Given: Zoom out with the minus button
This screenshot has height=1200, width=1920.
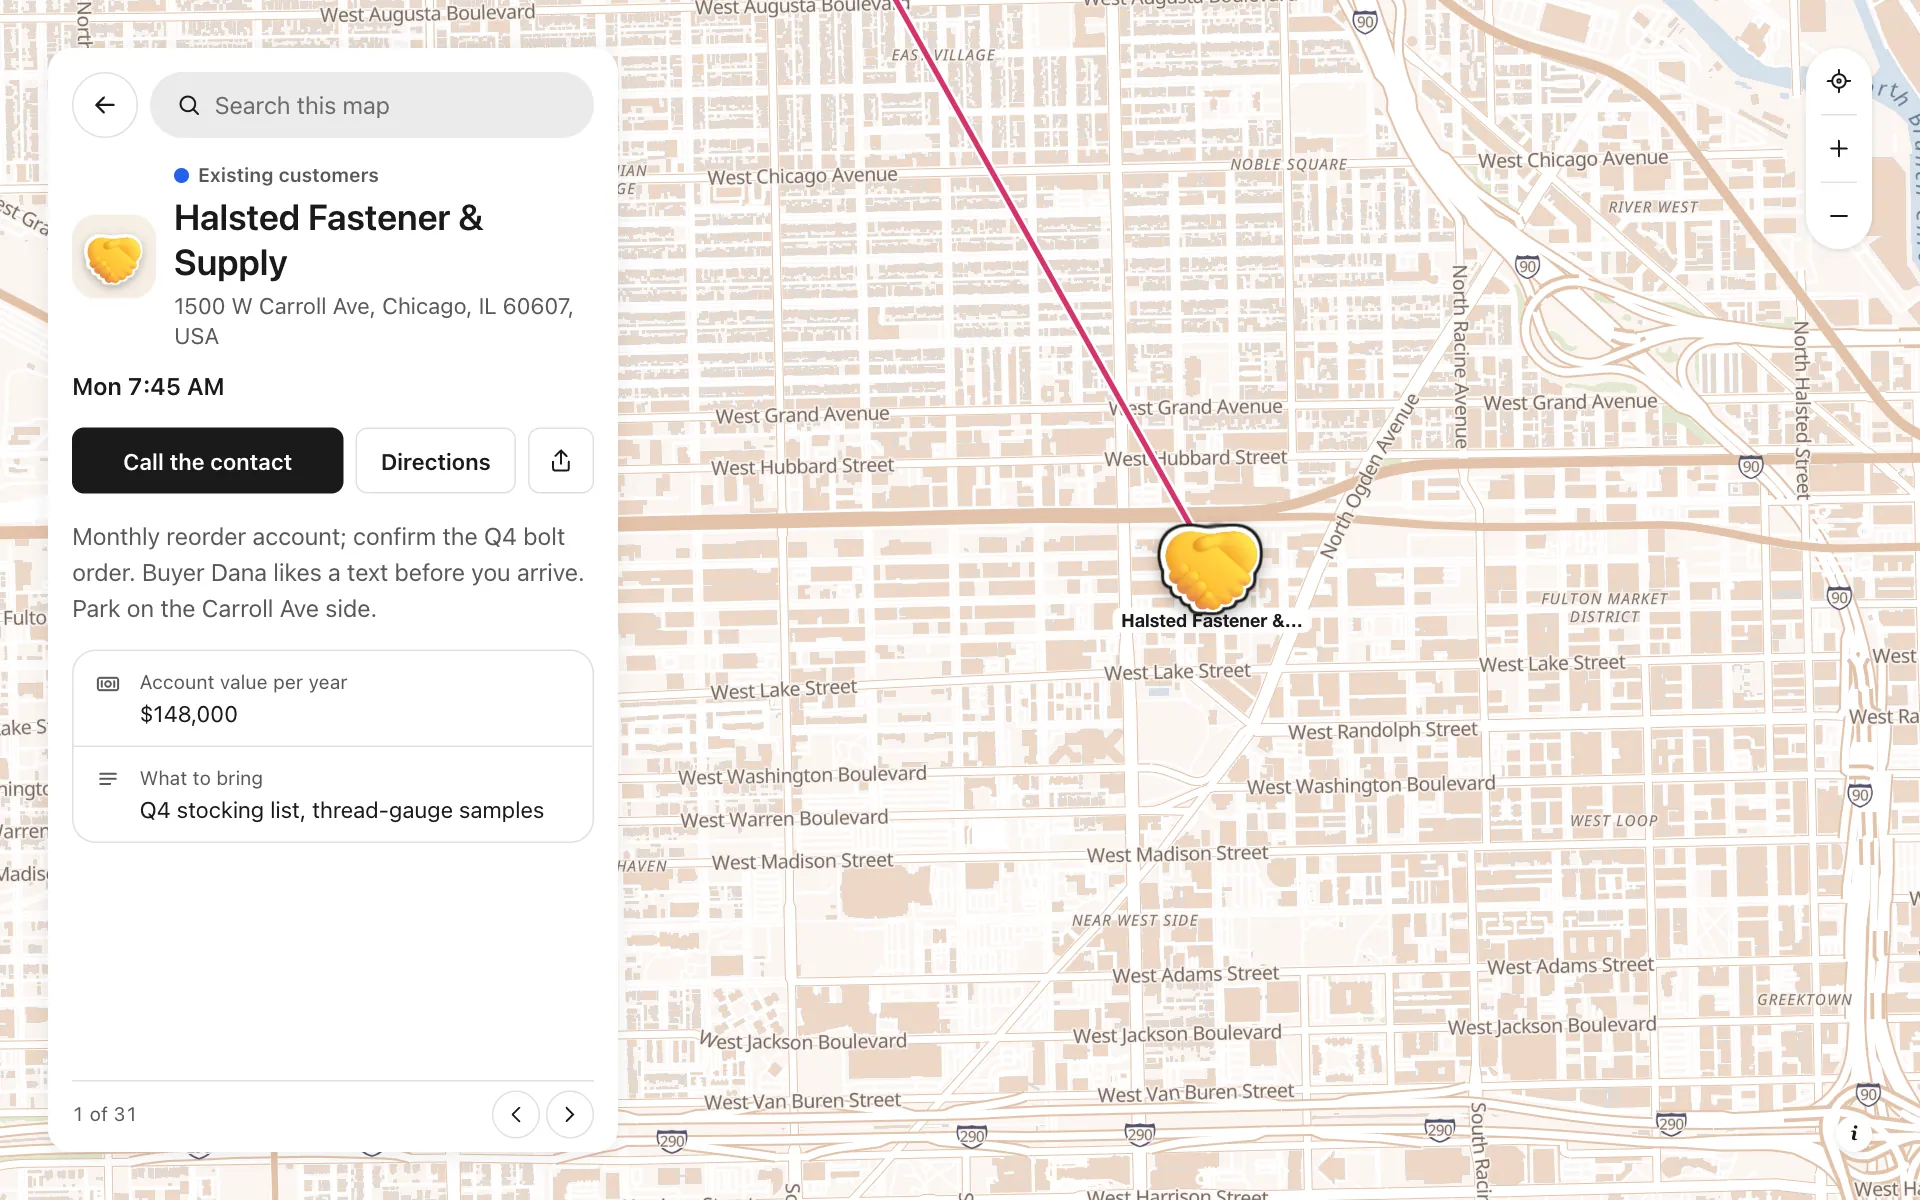Looking at the screenshot, I should point(1839,216).
